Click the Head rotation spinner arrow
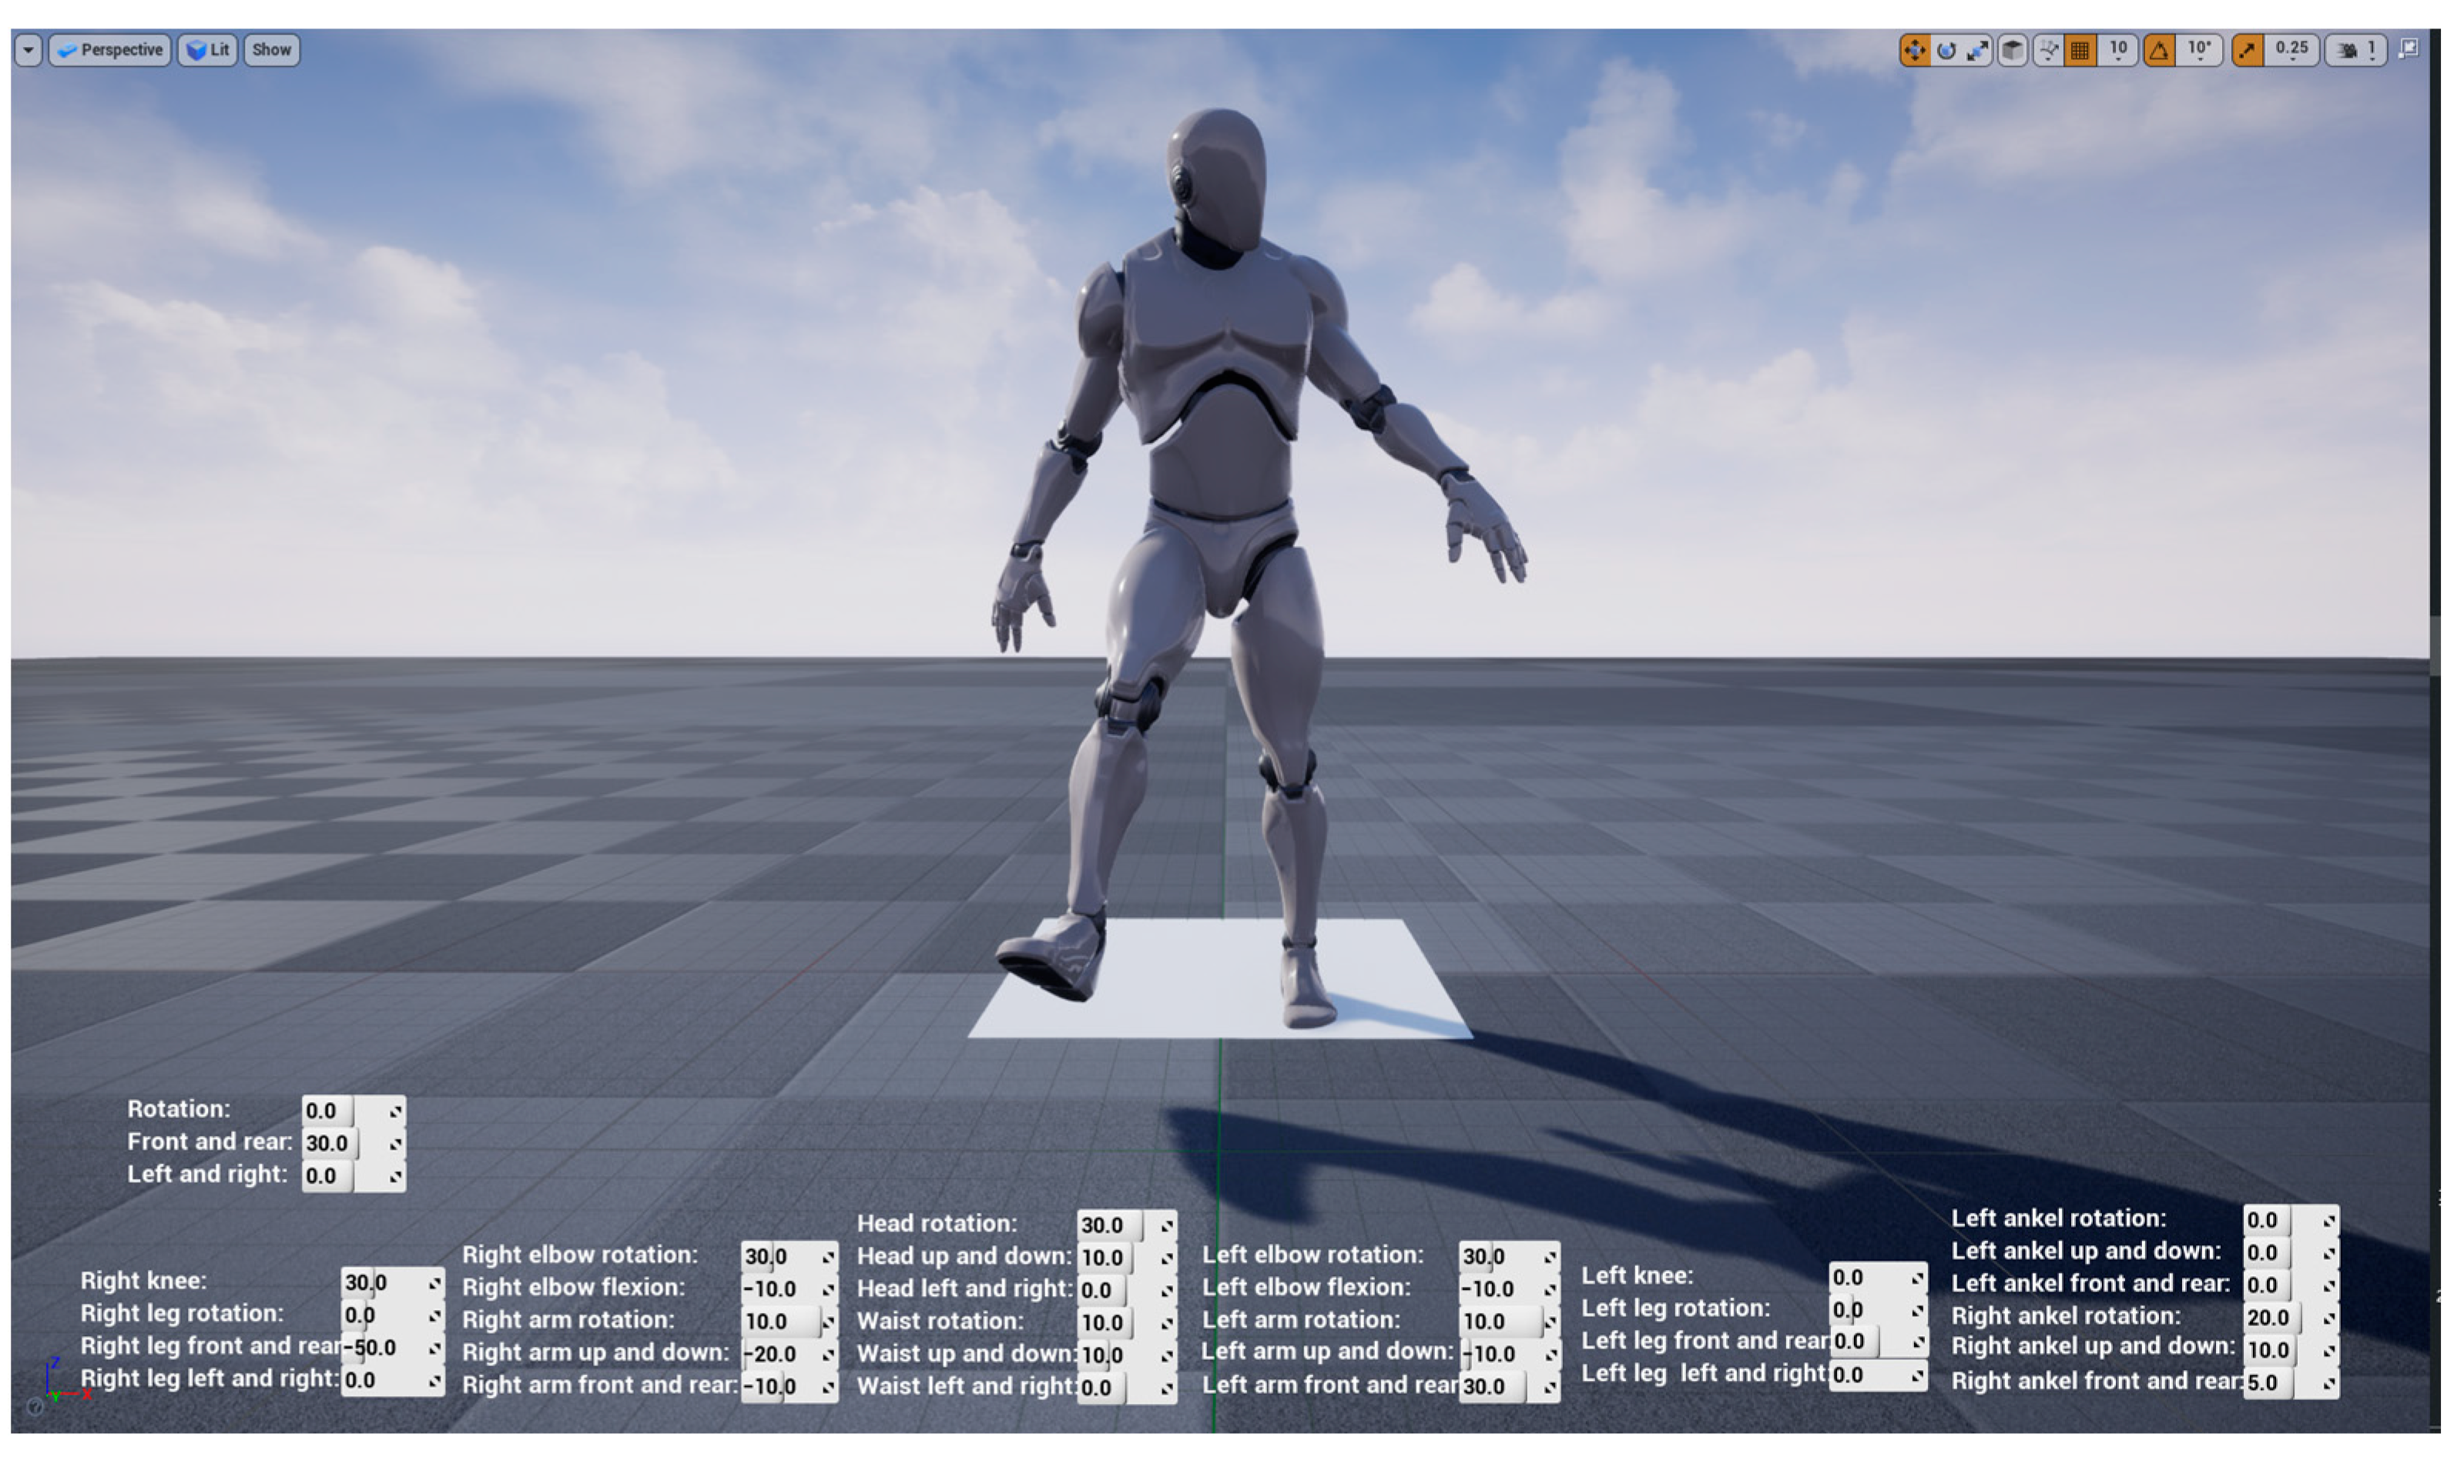The width and height of the screenshot is (2464, 1484). tap(1166, 1226)
